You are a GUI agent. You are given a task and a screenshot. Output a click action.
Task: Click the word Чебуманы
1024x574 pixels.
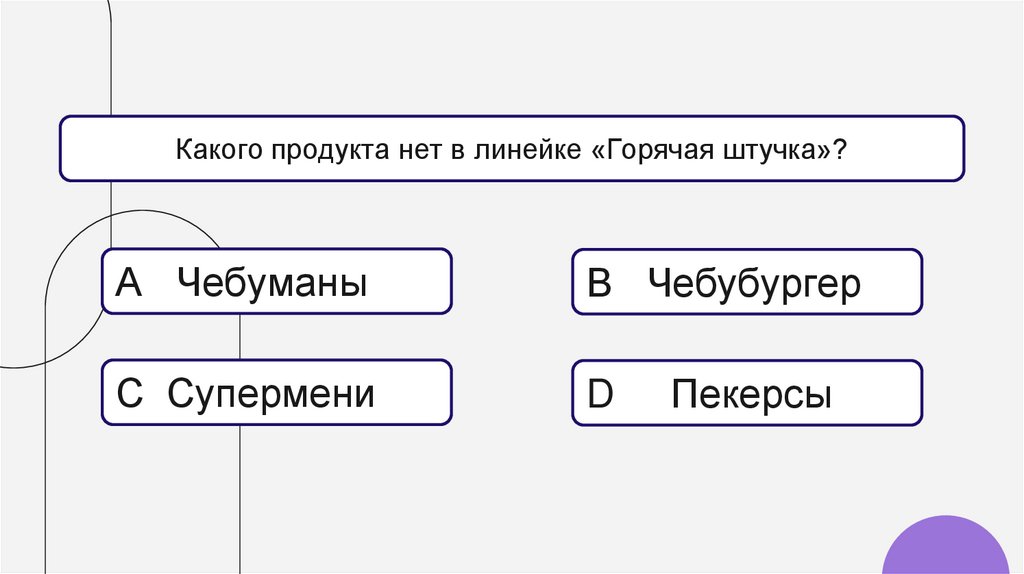pos(272,284)
